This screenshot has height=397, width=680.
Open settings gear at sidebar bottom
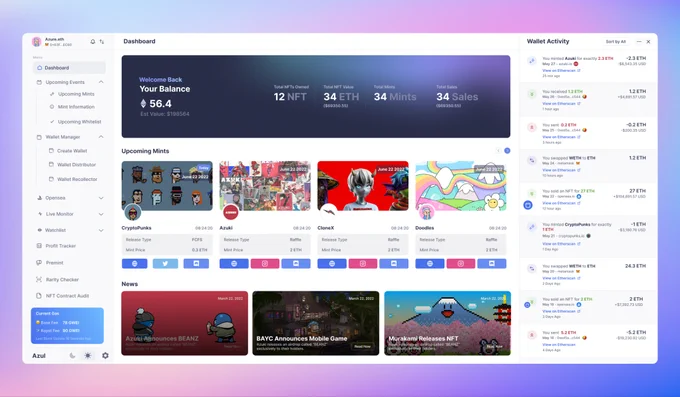click(105, 355)
